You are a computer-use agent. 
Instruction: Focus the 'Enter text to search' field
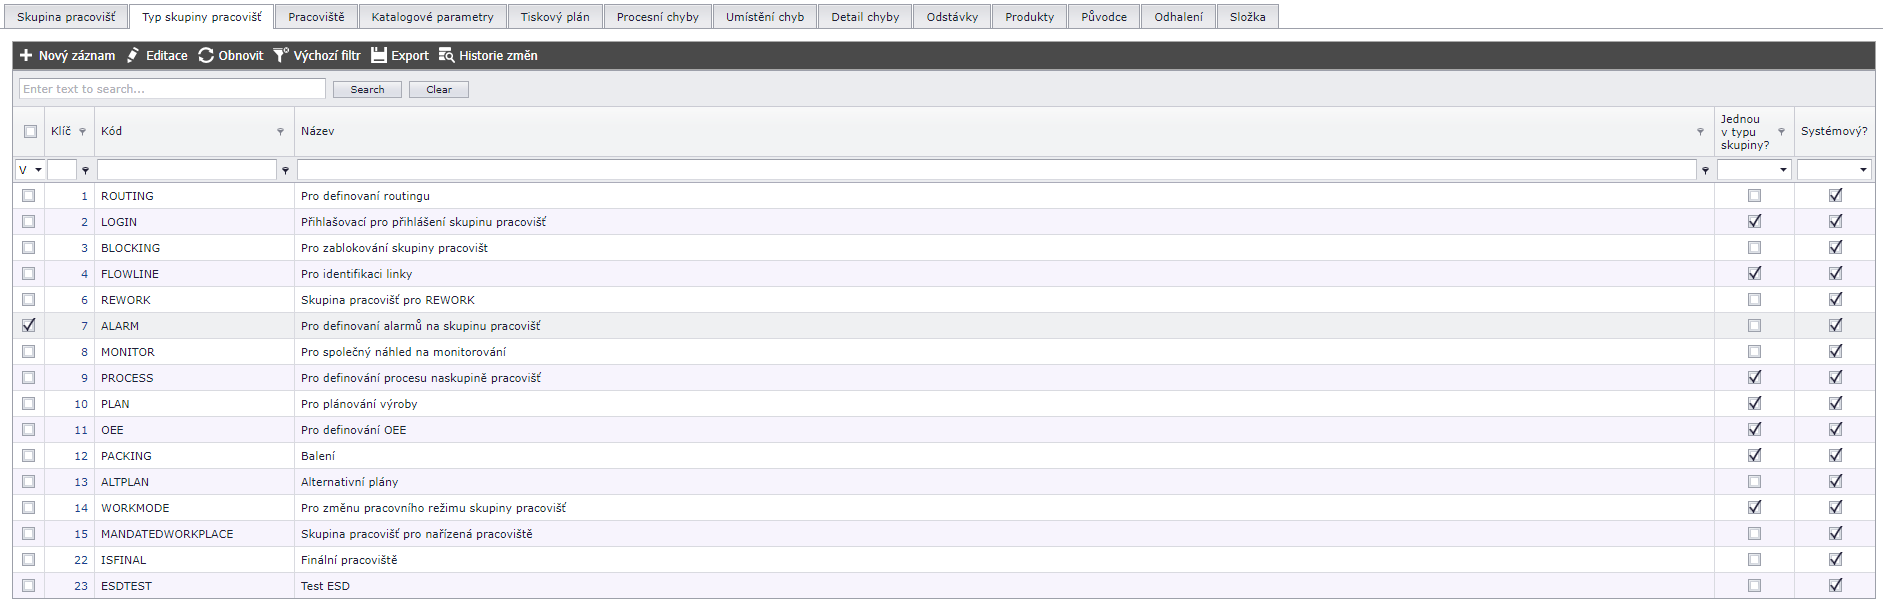click(x=172, y=89)
